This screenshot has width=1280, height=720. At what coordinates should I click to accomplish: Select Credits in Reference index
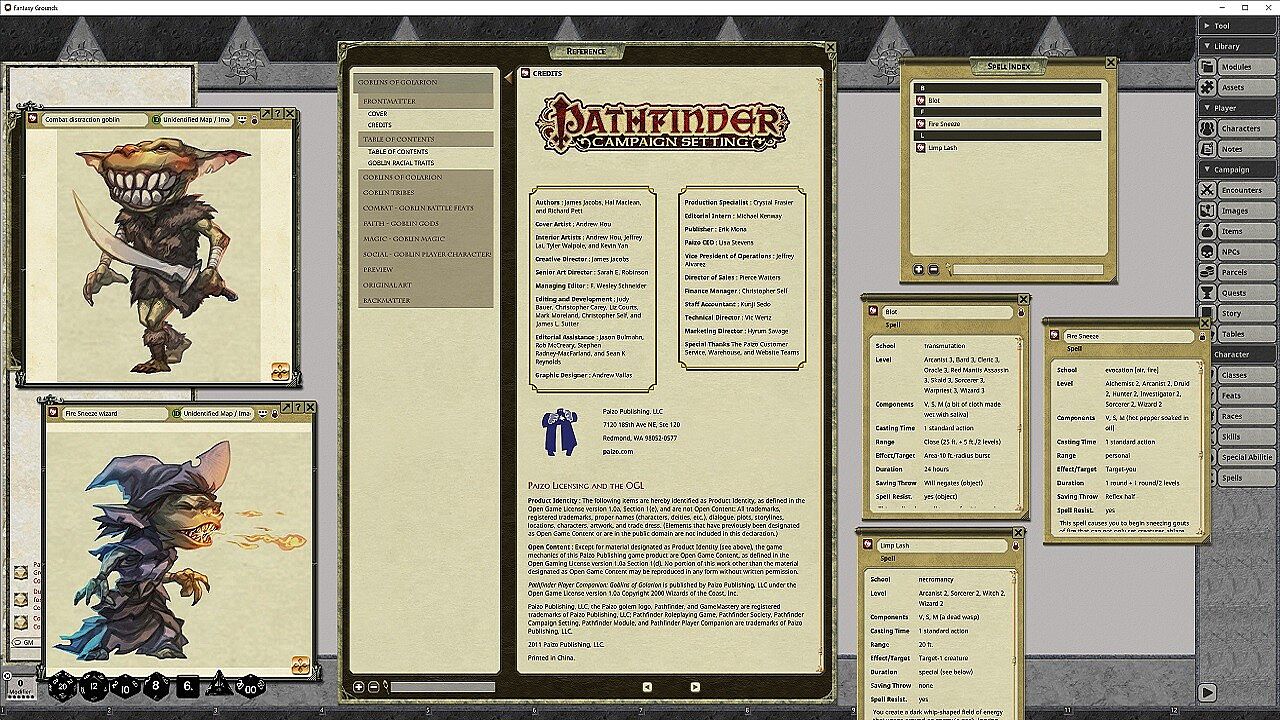[380, 125]
